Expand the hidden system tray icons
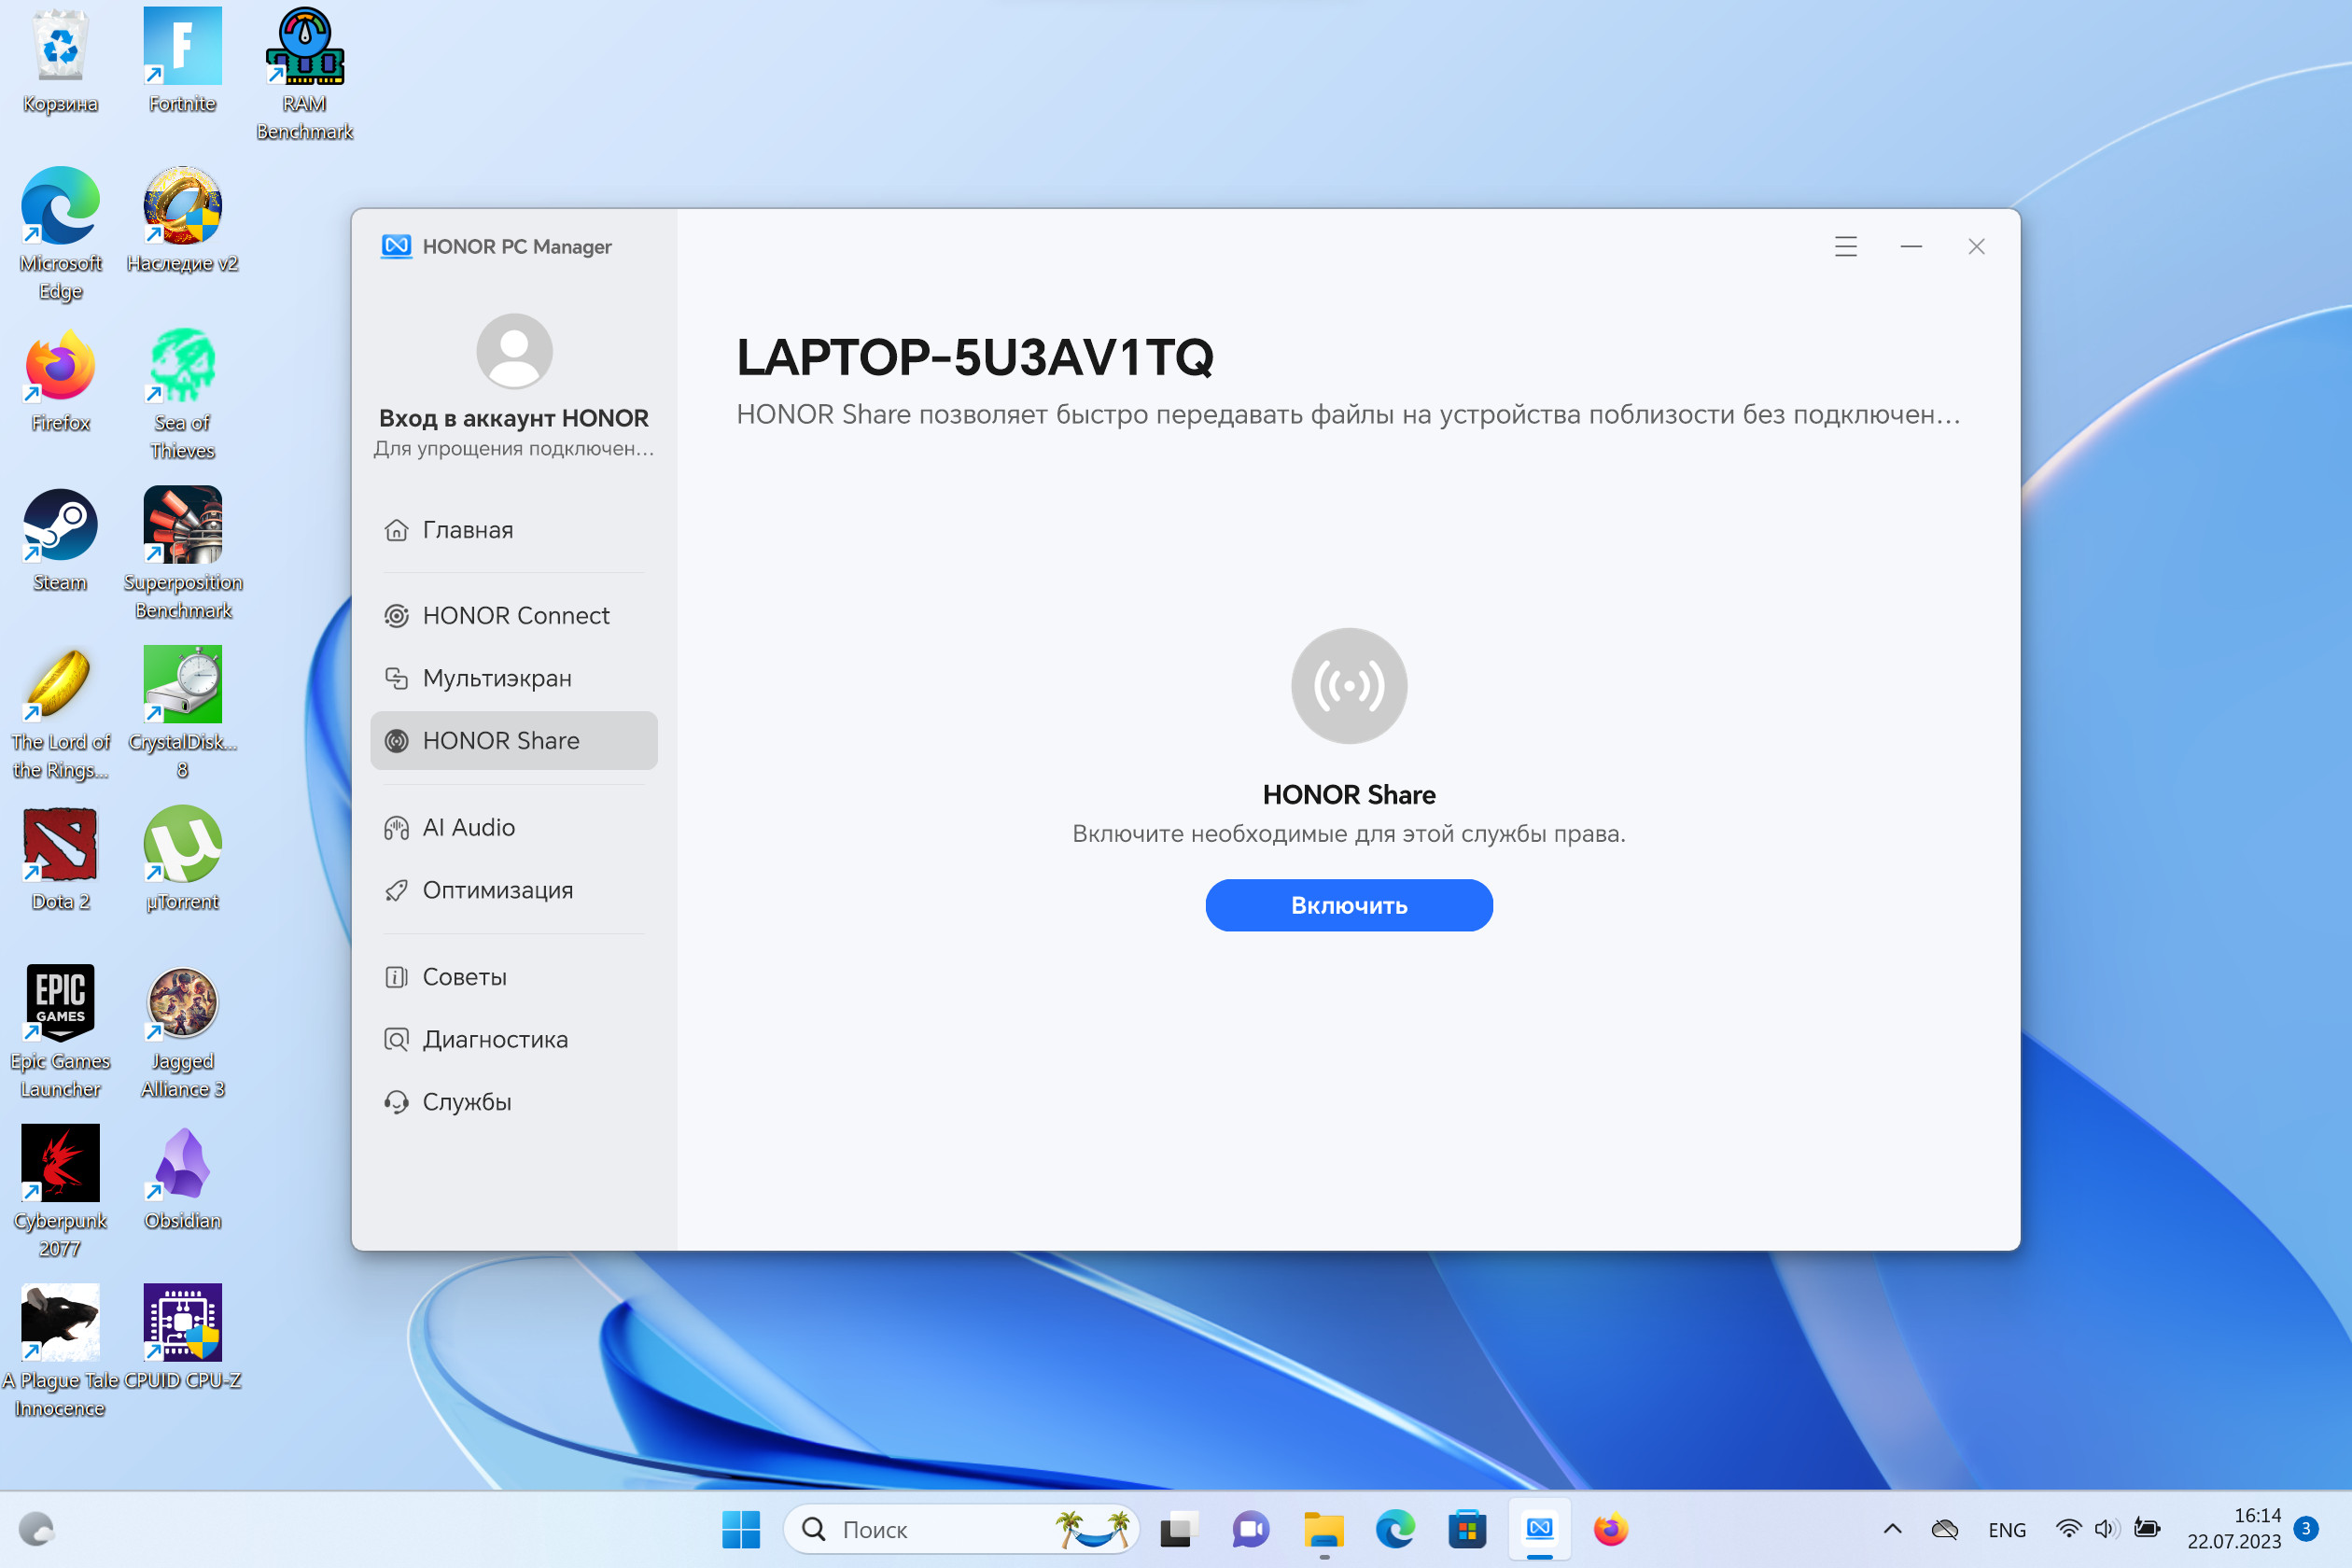 click(1892, 1529)
